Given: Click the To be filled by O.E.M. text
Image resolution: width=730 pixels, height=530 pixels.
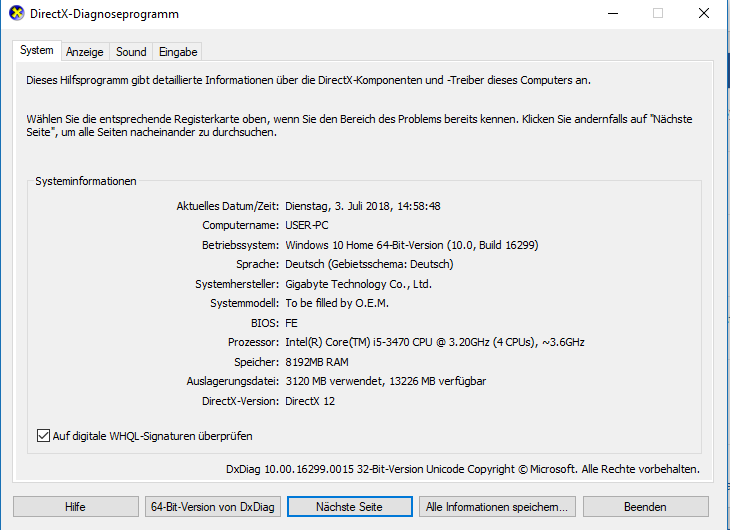Looking at the screenshot, I should 337,303.
